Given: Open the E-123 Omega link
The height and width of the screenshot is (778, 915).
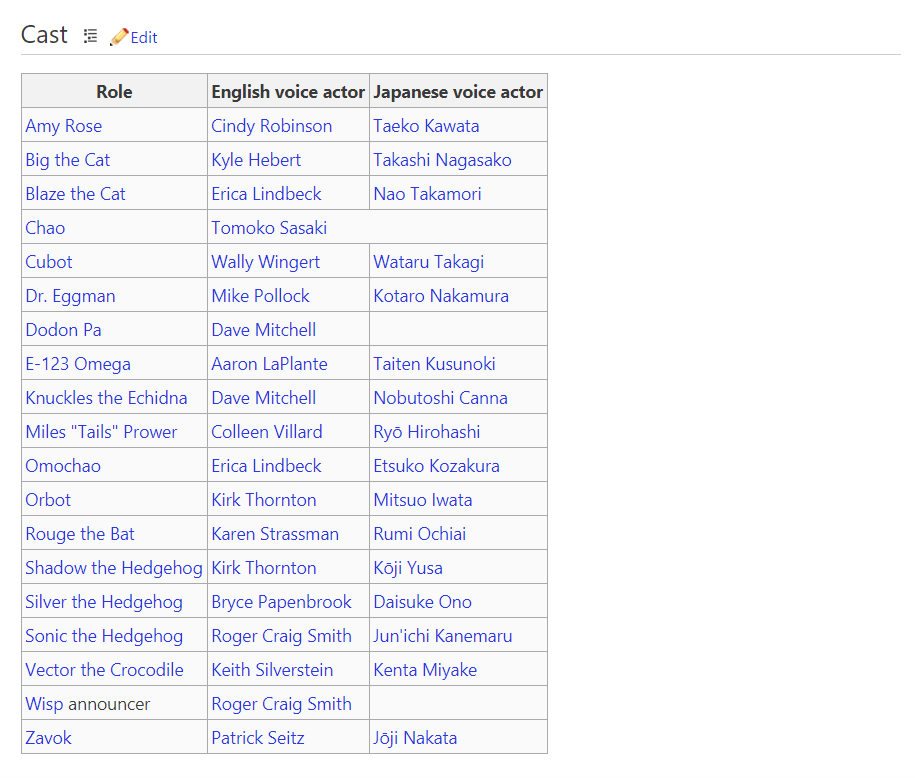Looking at the screenshot, I should pyautogui.click(x=78, y=364).
